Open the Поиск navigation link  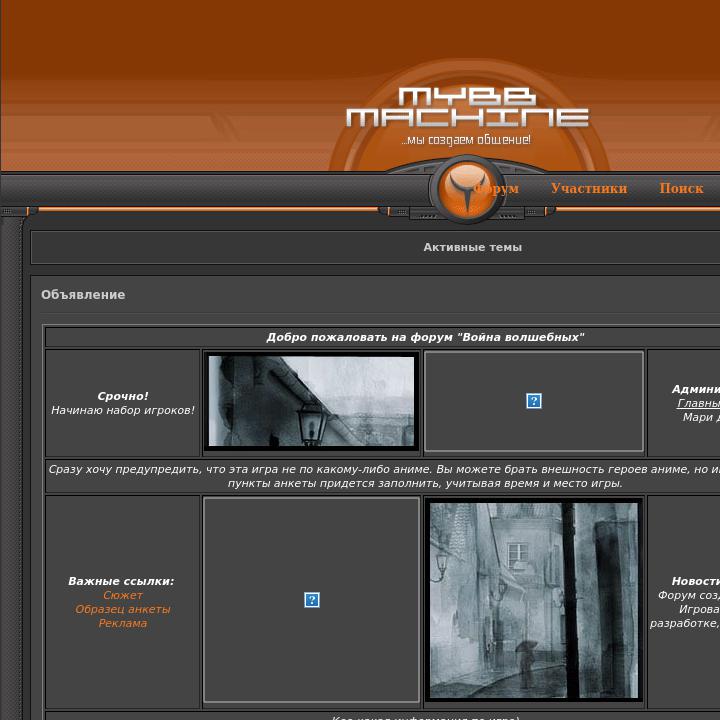point(681,188)
